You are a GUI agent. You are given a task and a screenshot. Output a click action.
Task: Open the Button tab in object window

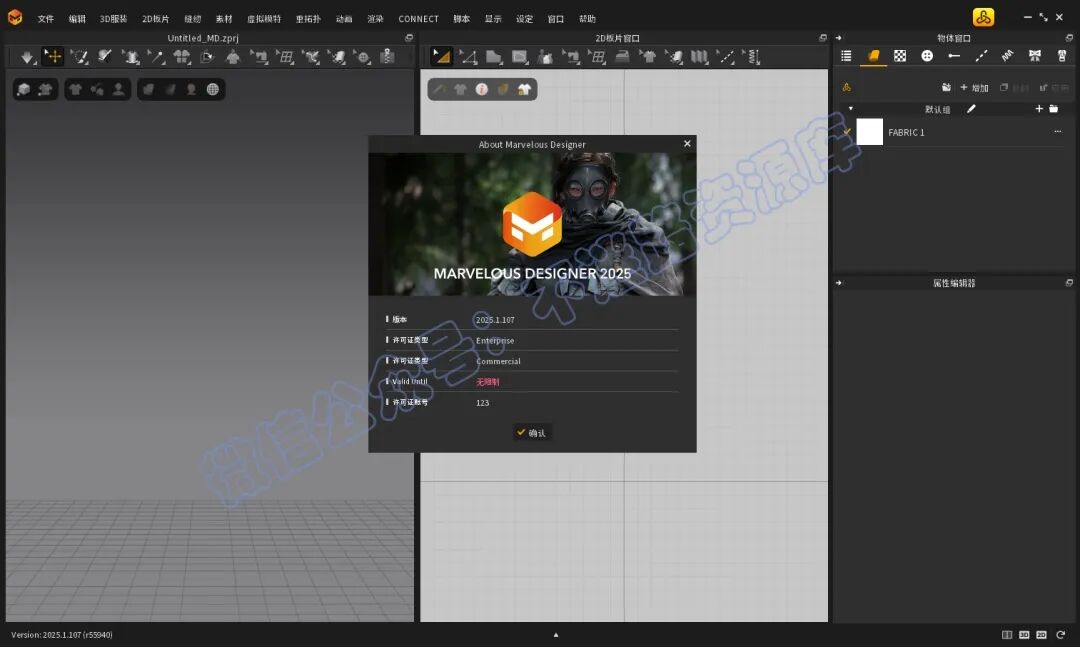click(x=927, y=56)
